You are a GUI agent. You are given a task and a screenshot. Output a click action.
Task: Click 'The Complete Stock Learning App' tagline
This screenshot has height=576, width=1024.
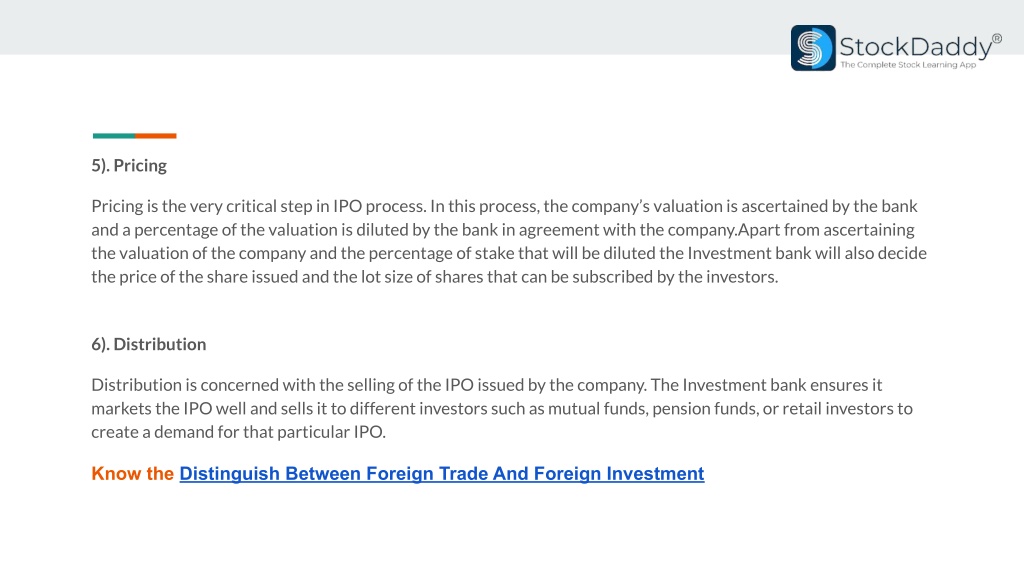coord(908,65)
